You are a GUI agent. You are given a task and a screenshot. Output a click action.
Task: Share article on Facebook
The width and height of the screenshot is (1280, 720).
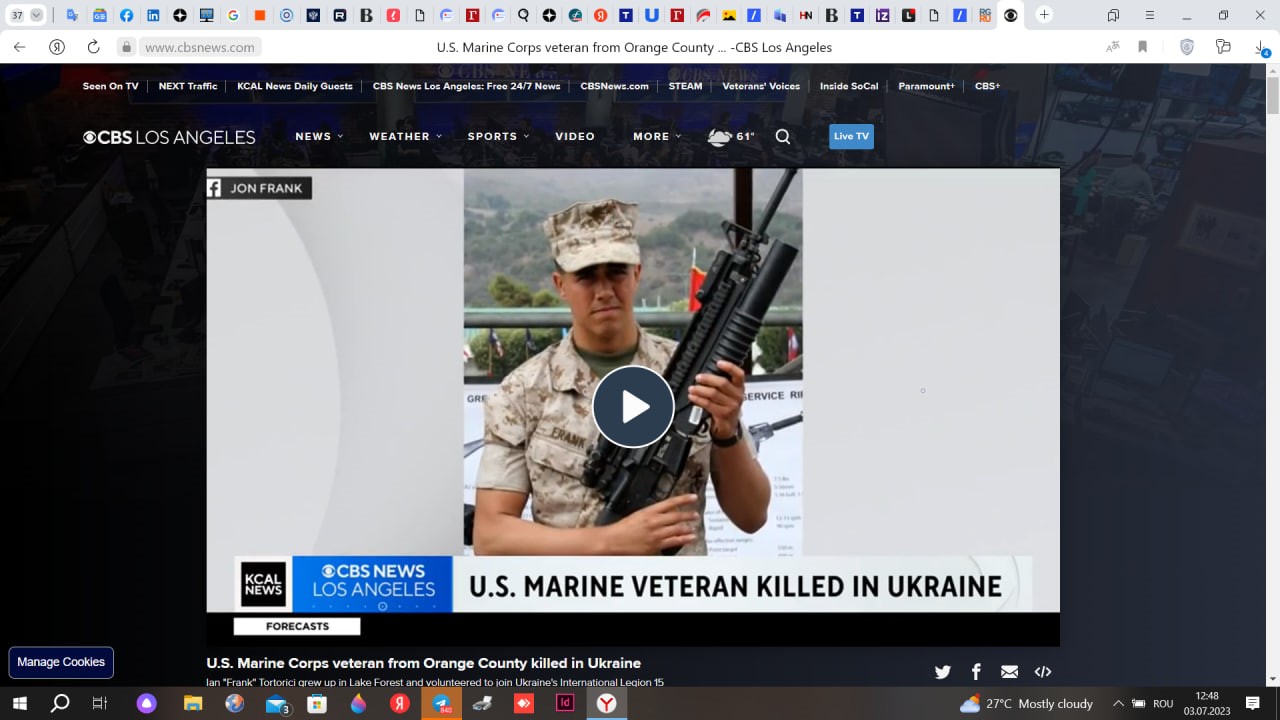point(976,672)
